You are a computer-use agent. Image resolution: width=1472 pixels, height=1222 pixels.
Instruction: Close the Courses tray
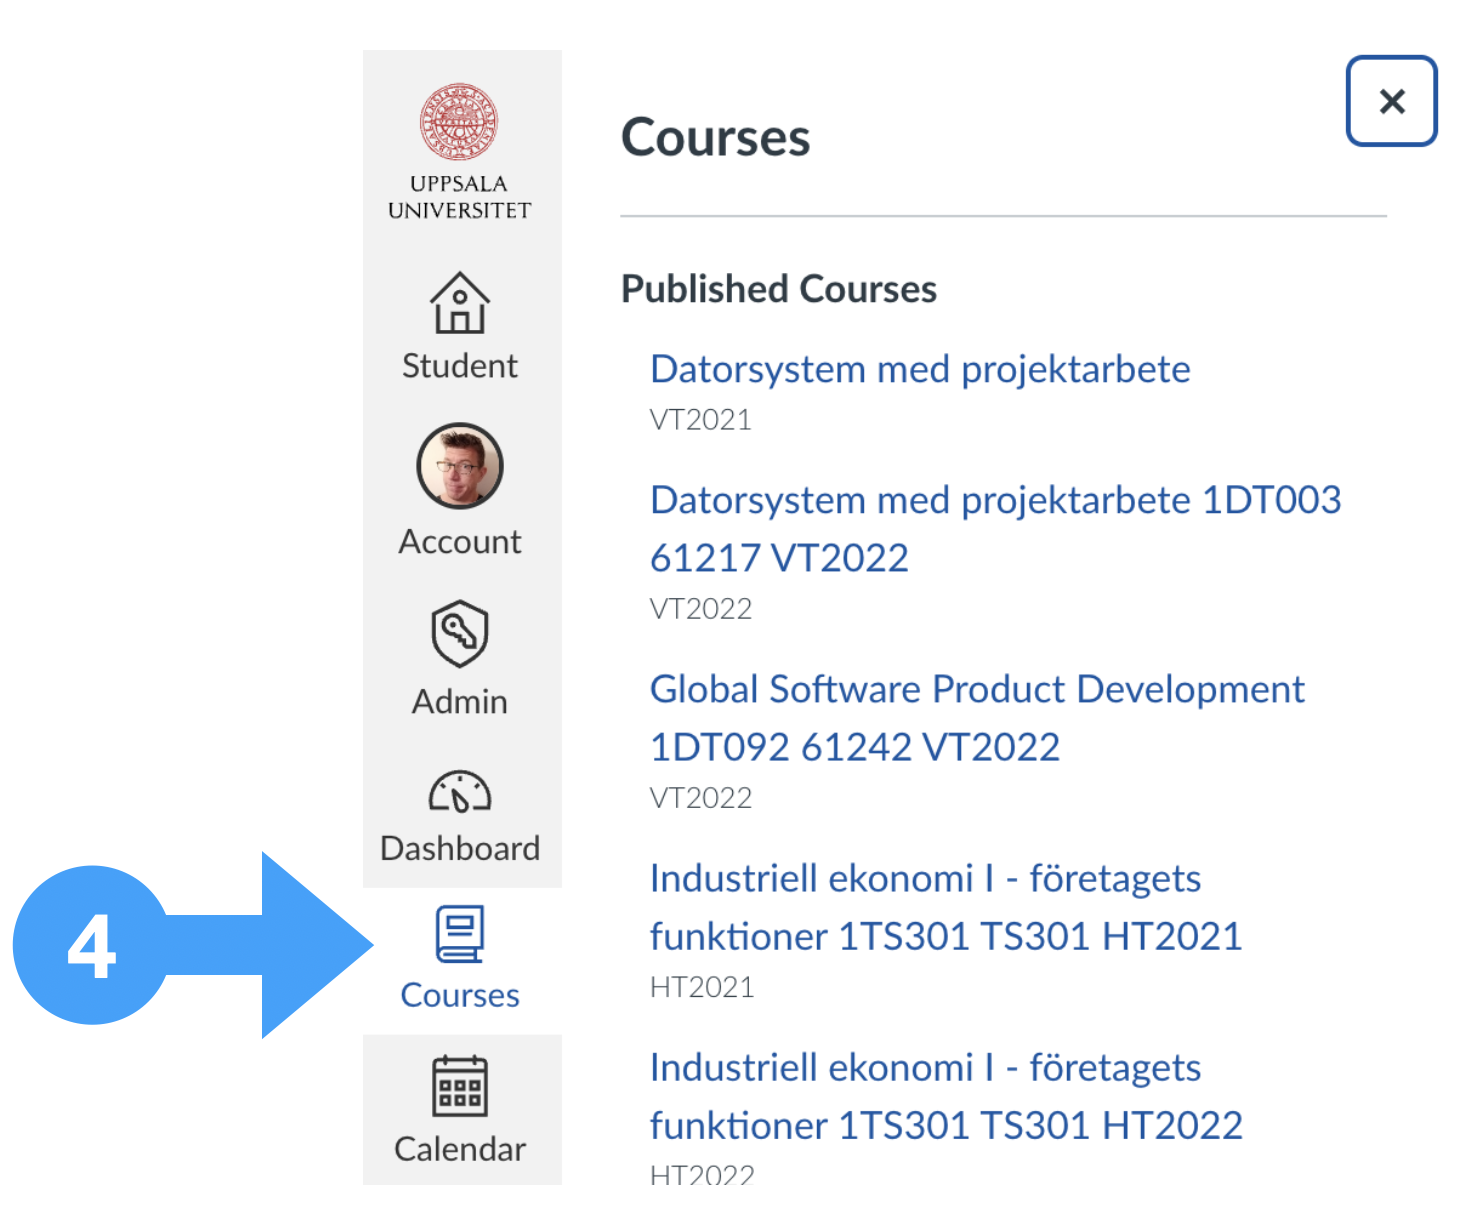click(1392, 101)
